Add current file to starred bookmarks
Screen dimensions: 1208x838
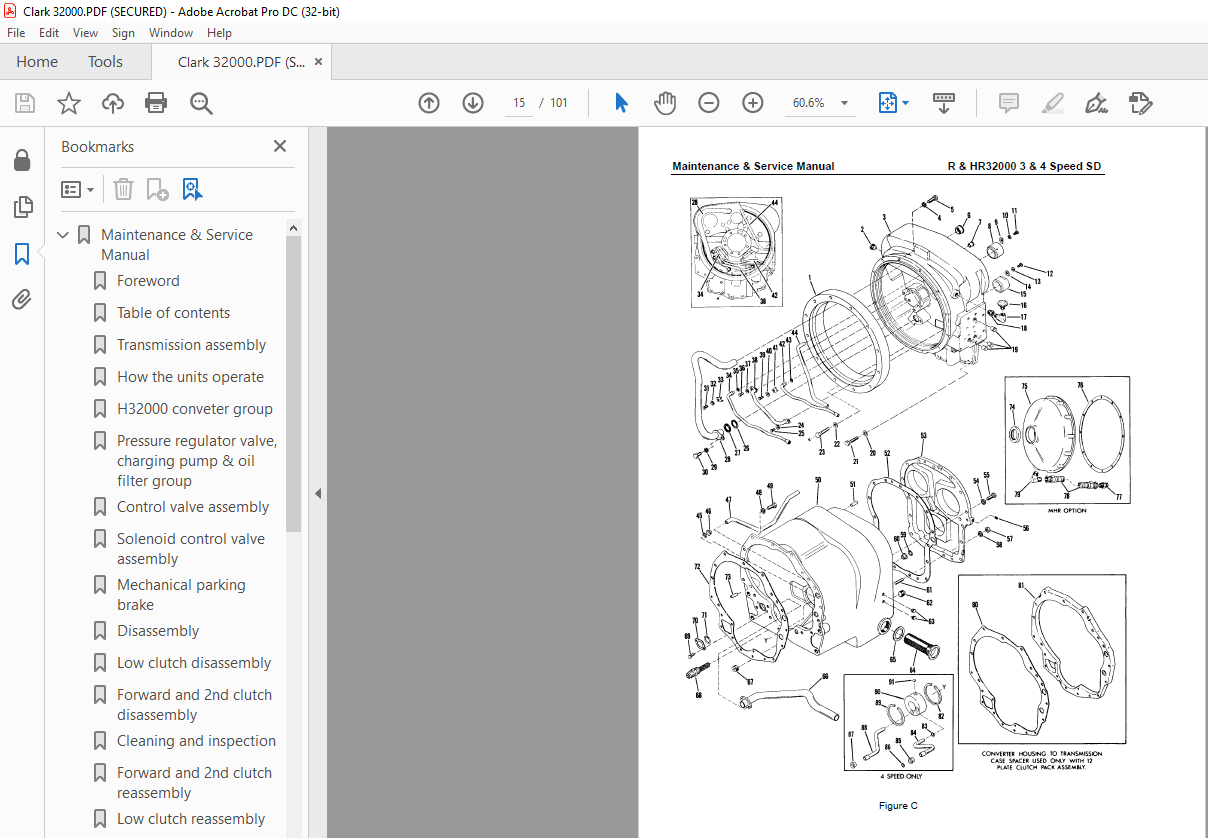coord(69,103)
